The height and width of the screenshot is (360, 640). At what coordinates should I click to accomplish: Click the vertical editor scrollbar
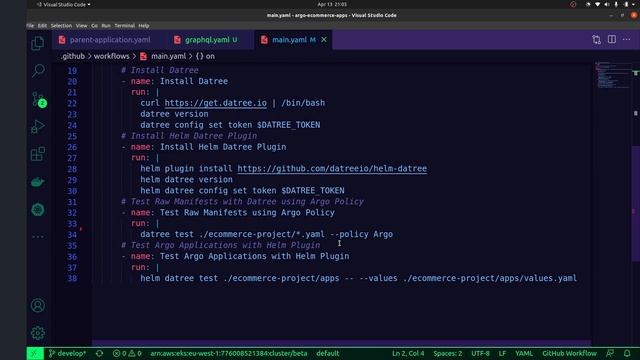pyautogui.click(x=636, y=204)
